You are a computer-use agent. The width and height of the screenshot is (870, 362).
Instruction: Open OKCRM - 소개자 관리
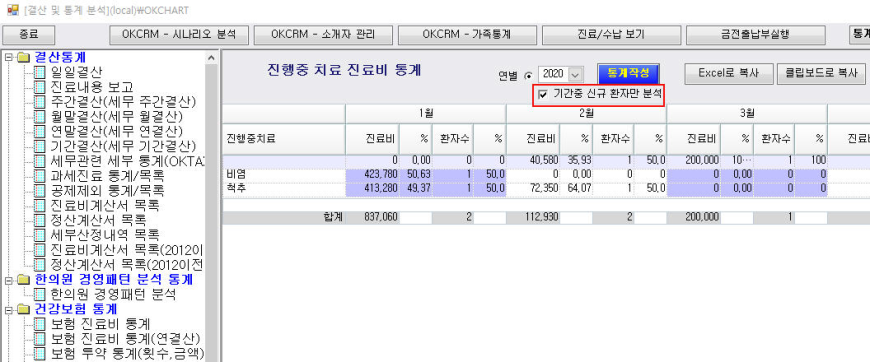(323, 34)
